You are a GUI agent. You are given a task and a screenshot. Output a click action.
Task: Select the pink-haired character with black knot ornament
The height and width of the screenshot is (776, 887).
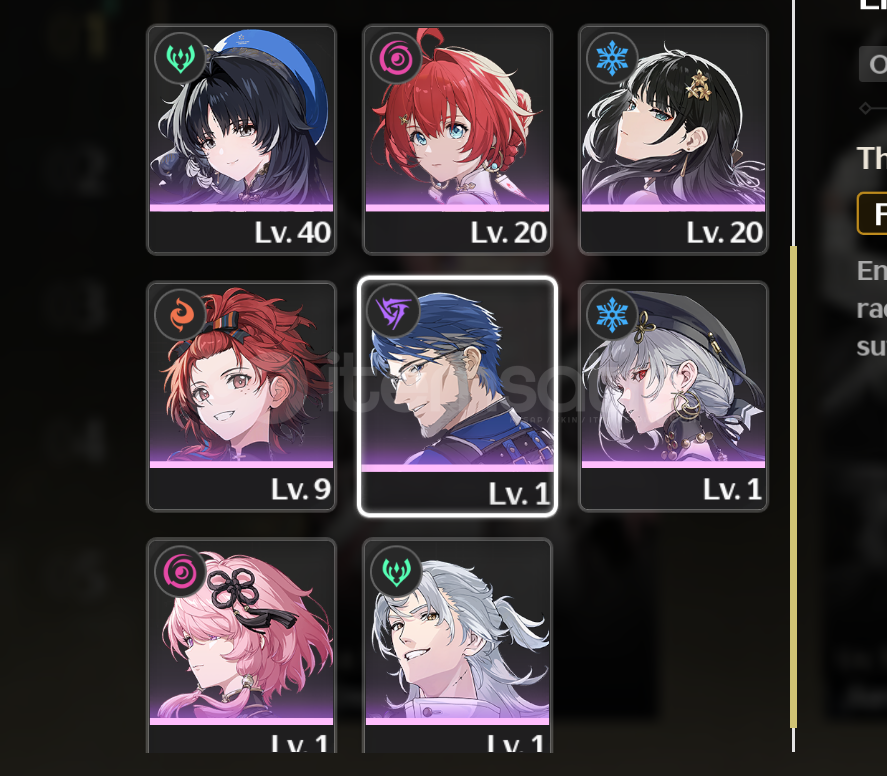242,645
